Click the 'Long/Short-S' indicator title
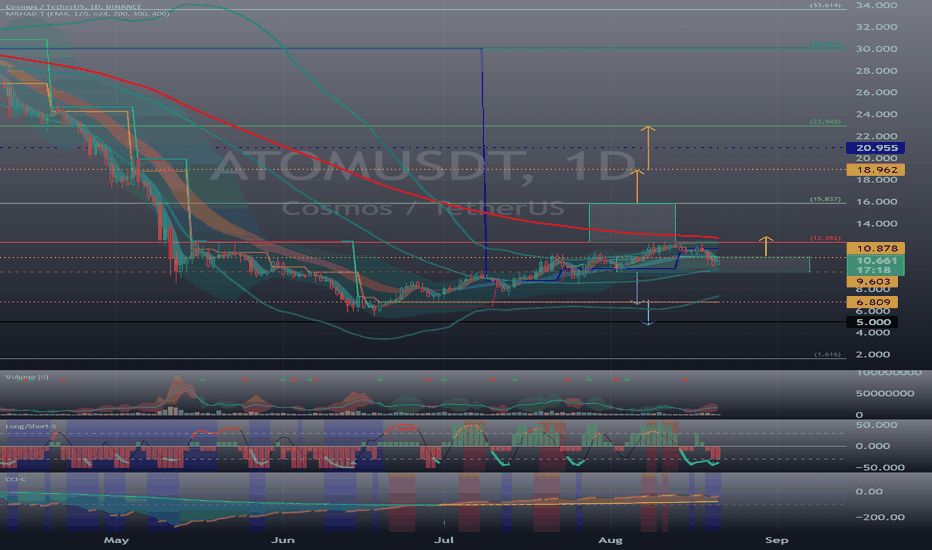This screenshot has height=550, width=932. coord(31,426)
